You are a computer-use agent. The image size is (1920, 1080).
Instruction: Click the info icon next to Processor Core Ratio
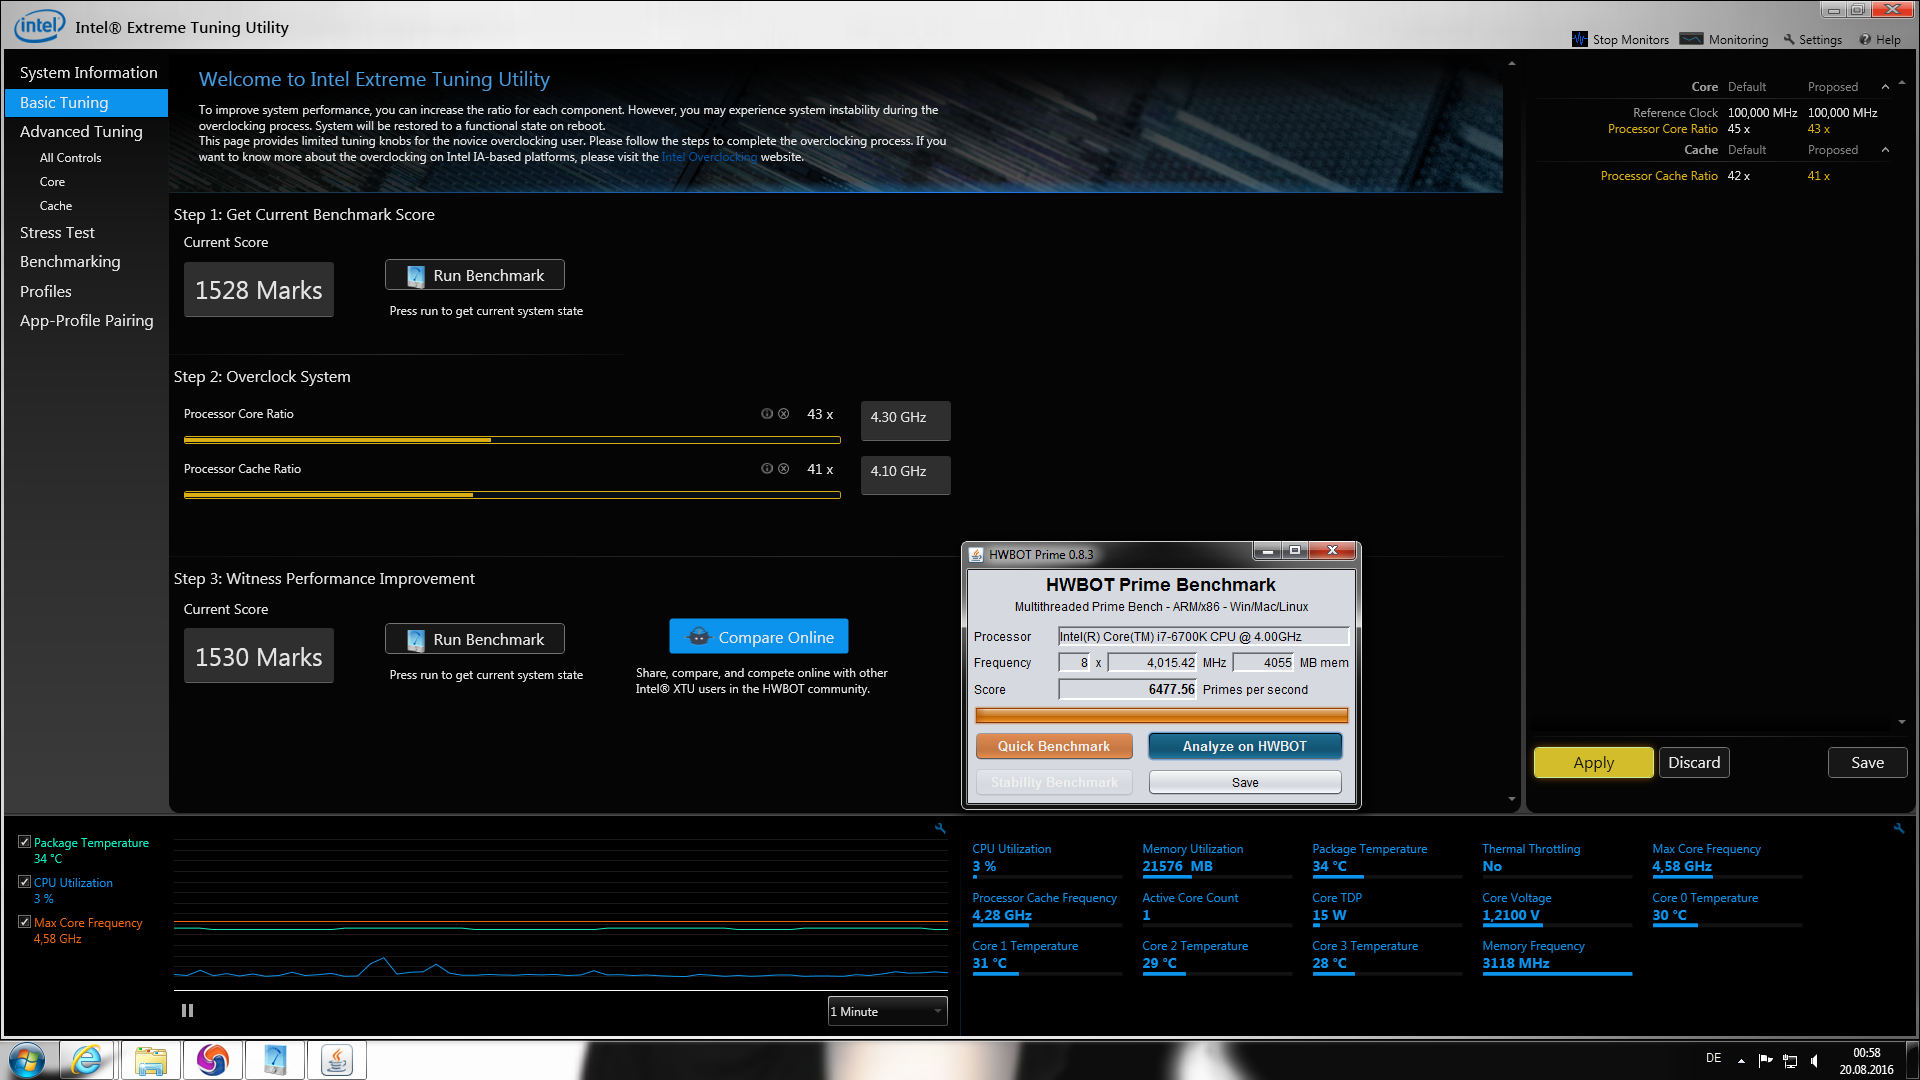767,414
